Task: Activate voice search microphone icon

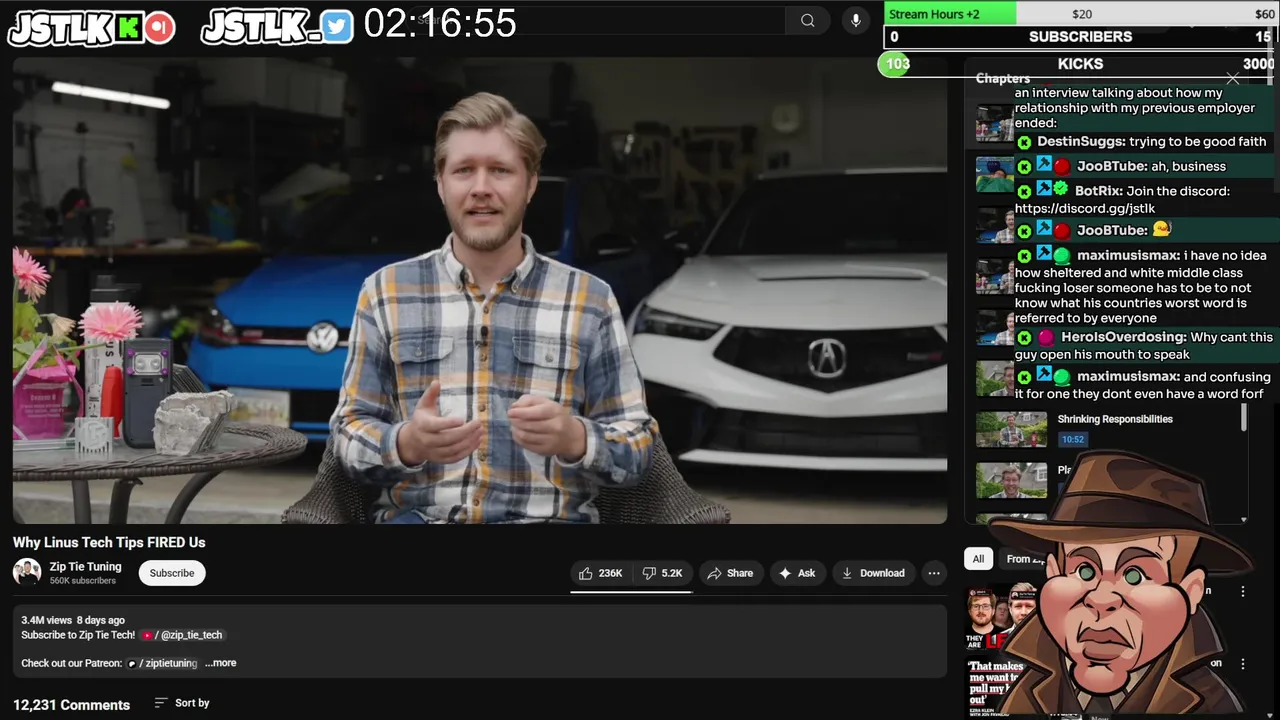Action: [x=855, y=20]
